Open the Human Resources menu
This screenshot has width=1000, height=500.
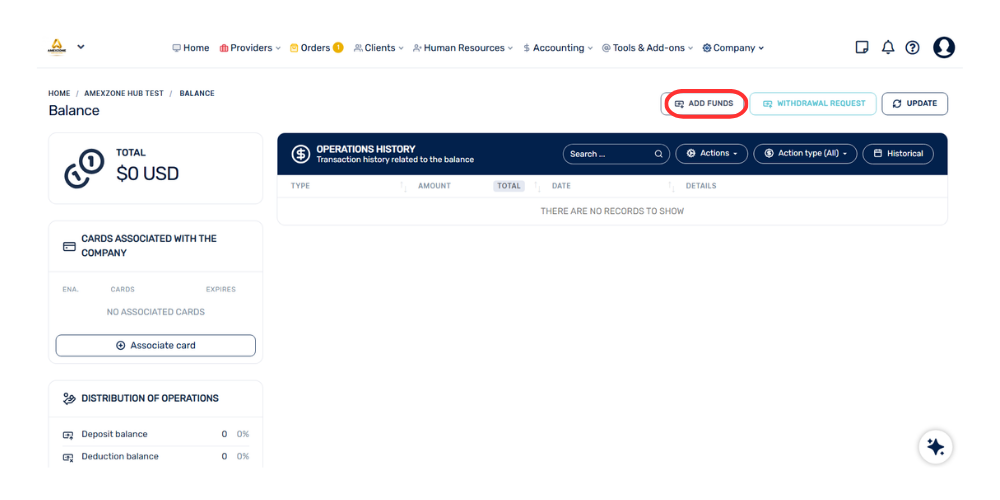pos(463,48)
